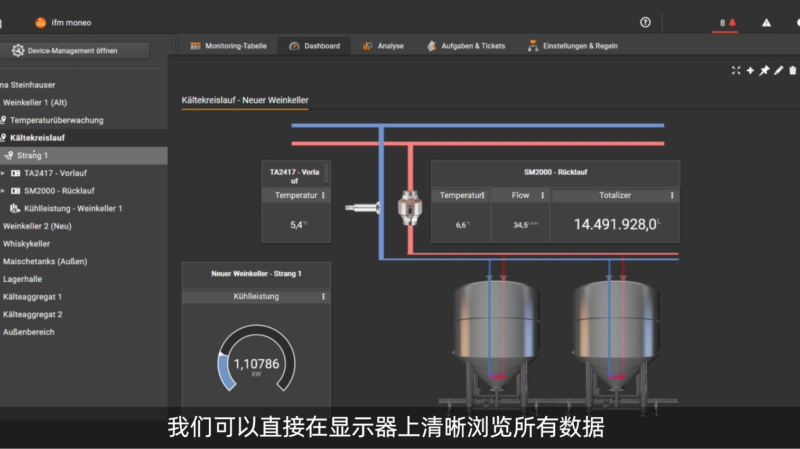Click the Strang 1 location icon

click(x=9, y=155)
